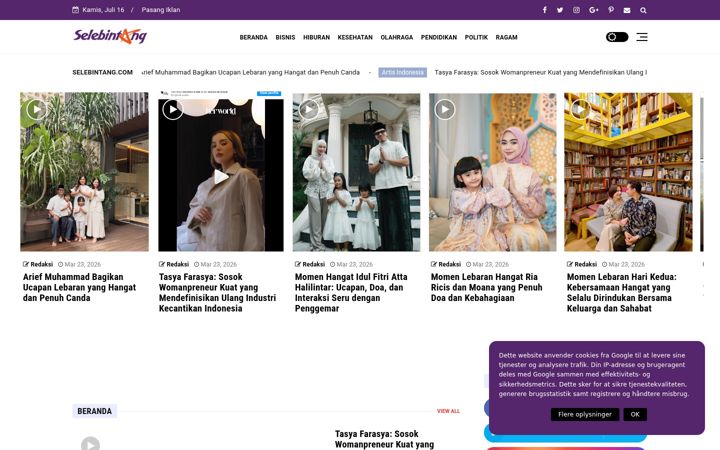Open the Olahraga menu item
Viewport: 720px width, 450px height.
click(x=397, y=37)
